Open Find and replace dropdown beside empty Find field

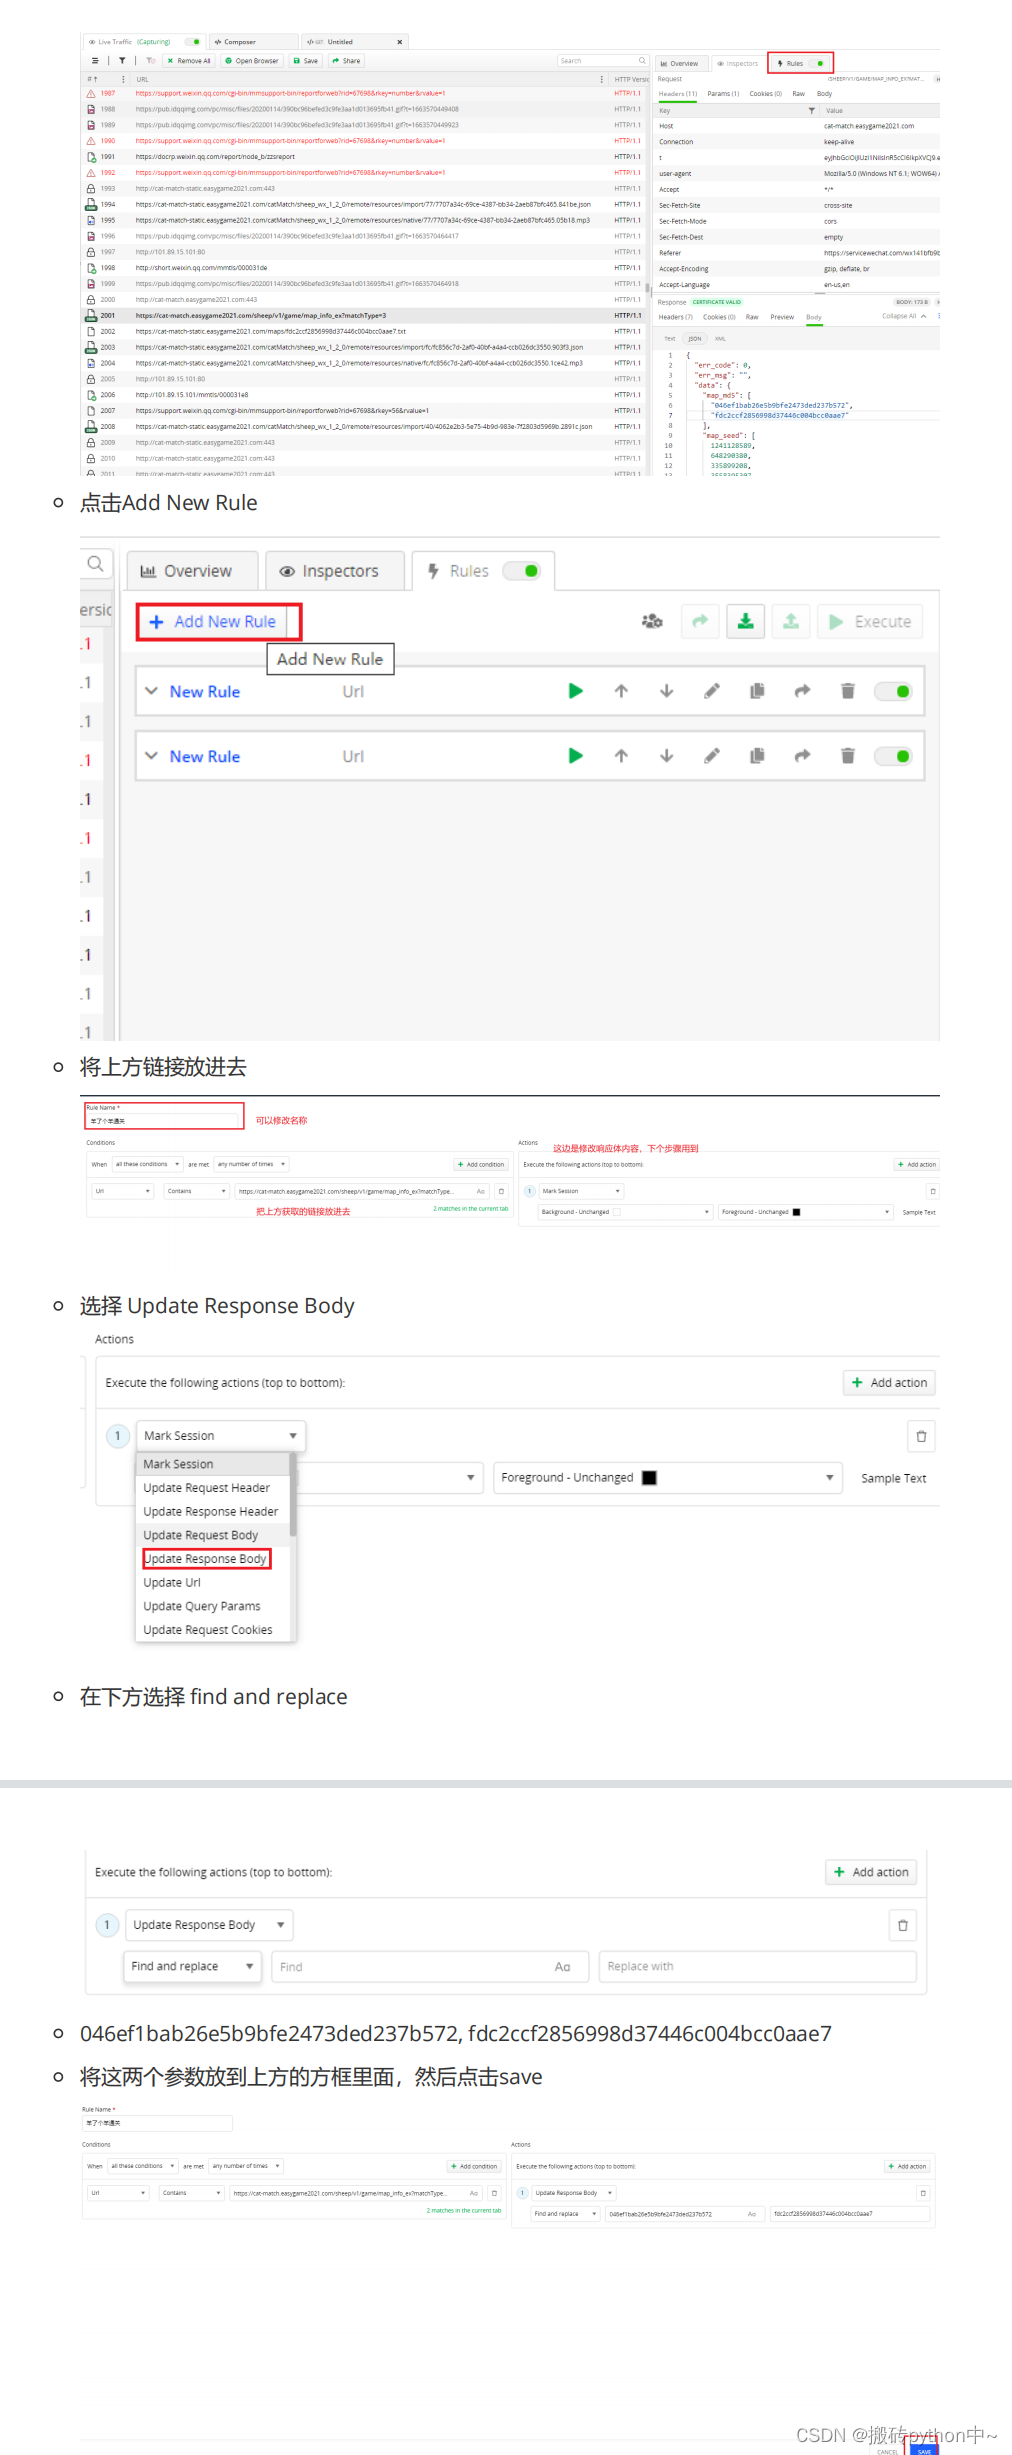tap(193, 1967)
